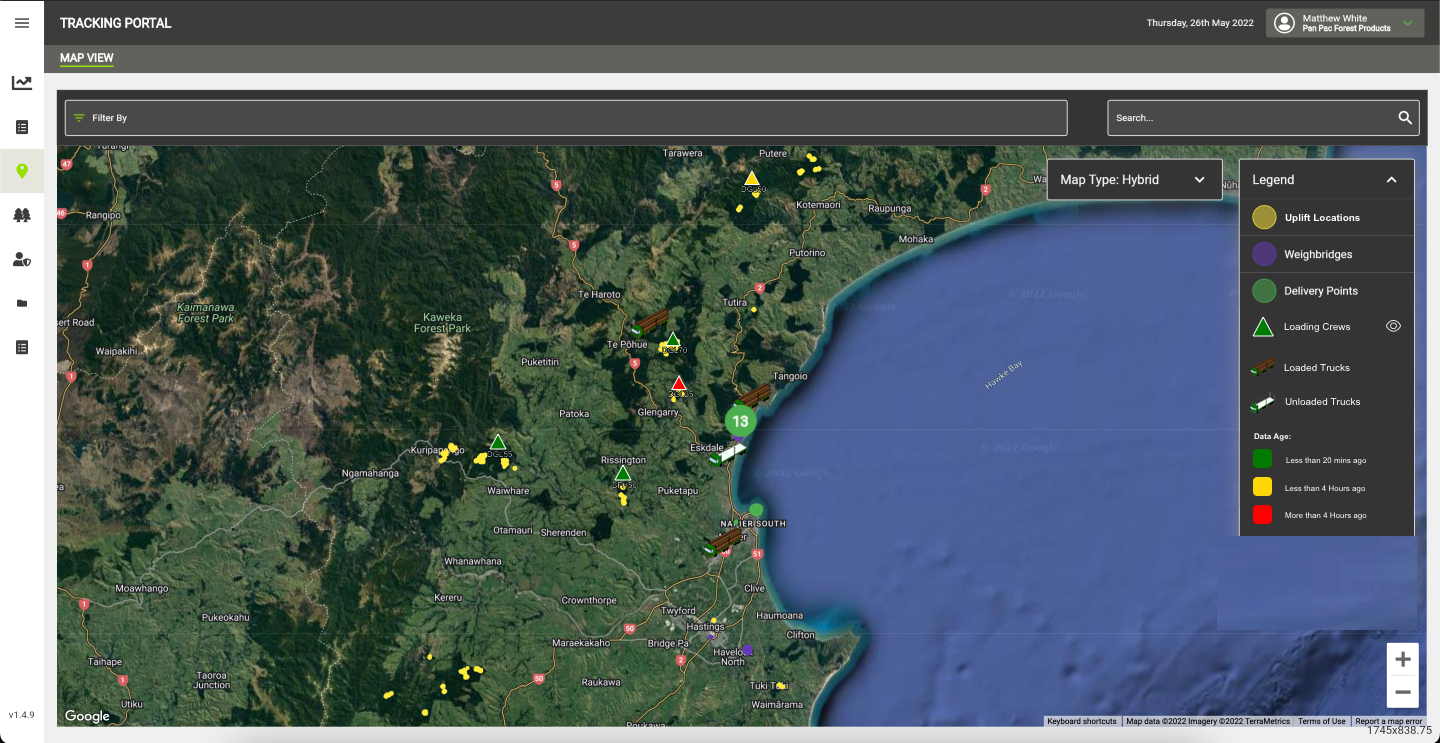
Task: Open the hamburger menu at top left
Action: click(x=21, y=22)
